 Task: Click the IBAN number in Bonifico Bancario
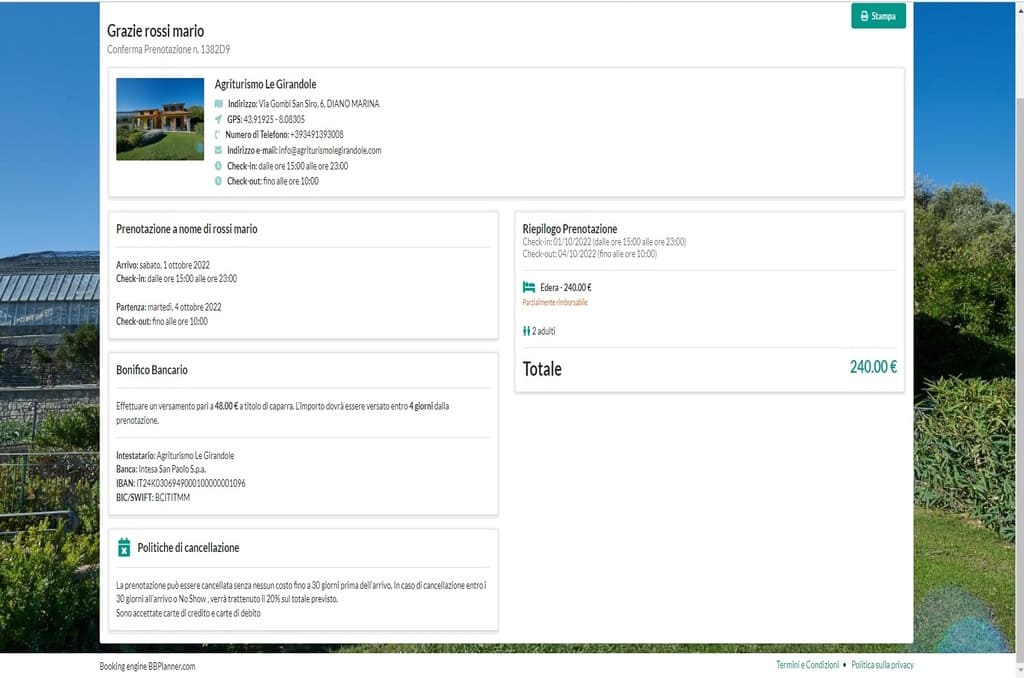click(x=191, y=483)
